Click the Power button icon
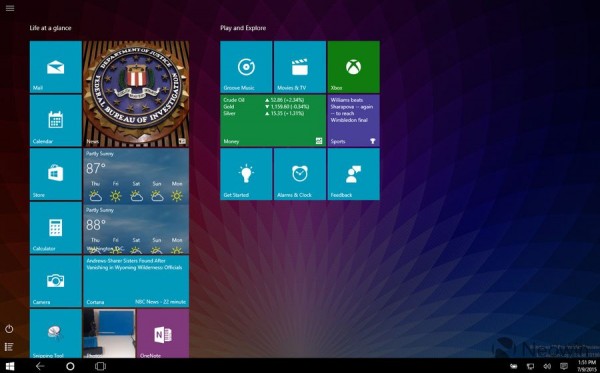600x373 pixels. coord(9,329)
